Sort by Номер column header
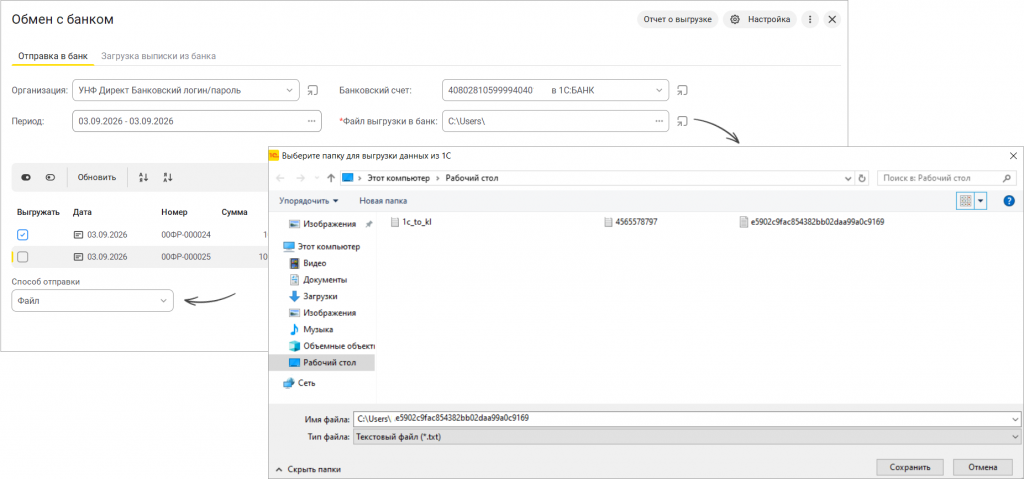The width and height of the screenshot is (1024, 479). [174, 212]
